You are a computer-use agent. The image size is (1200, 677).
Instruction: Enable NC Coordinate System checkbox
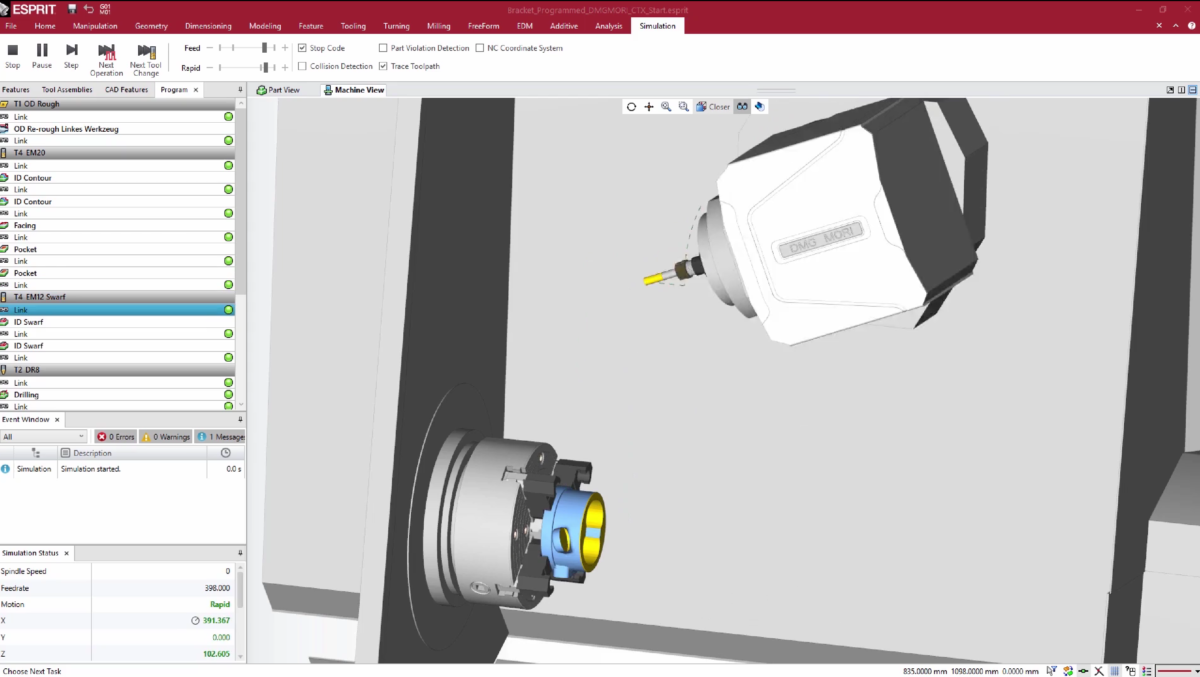[480, 48]
